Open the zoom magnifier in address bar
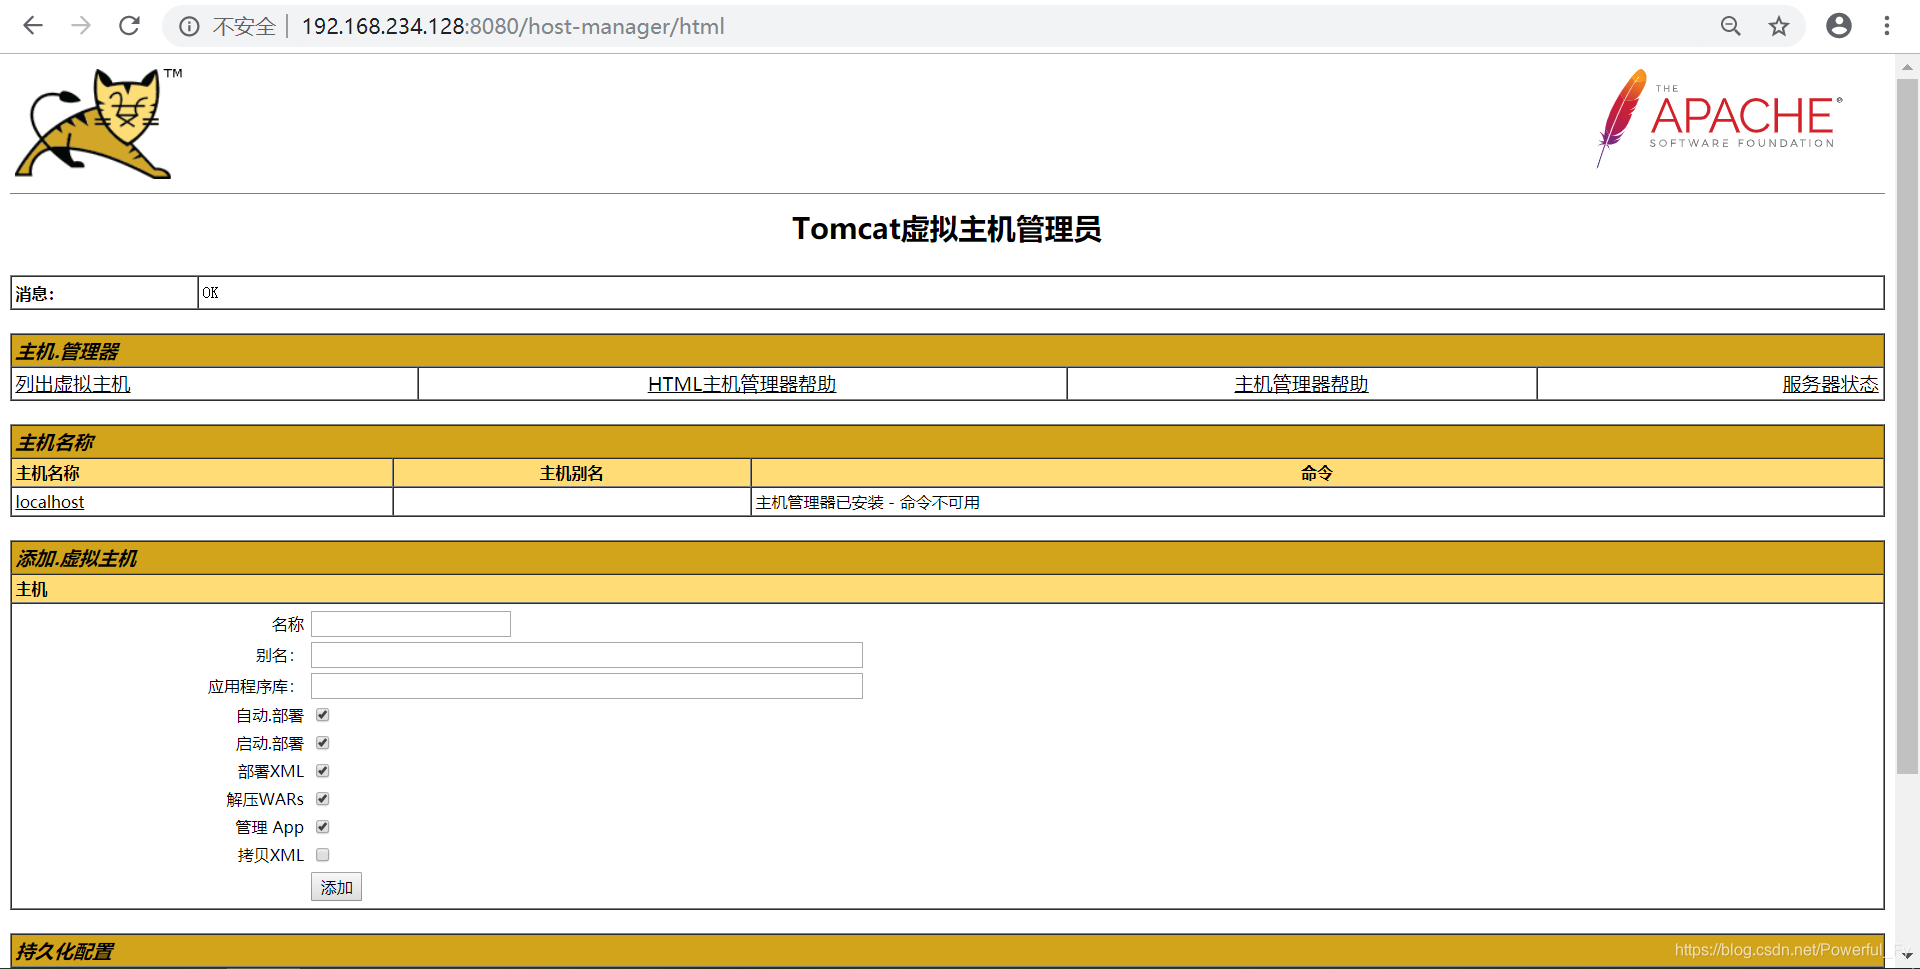This screenshot has width=1920, height=969. coord(1731,26)
